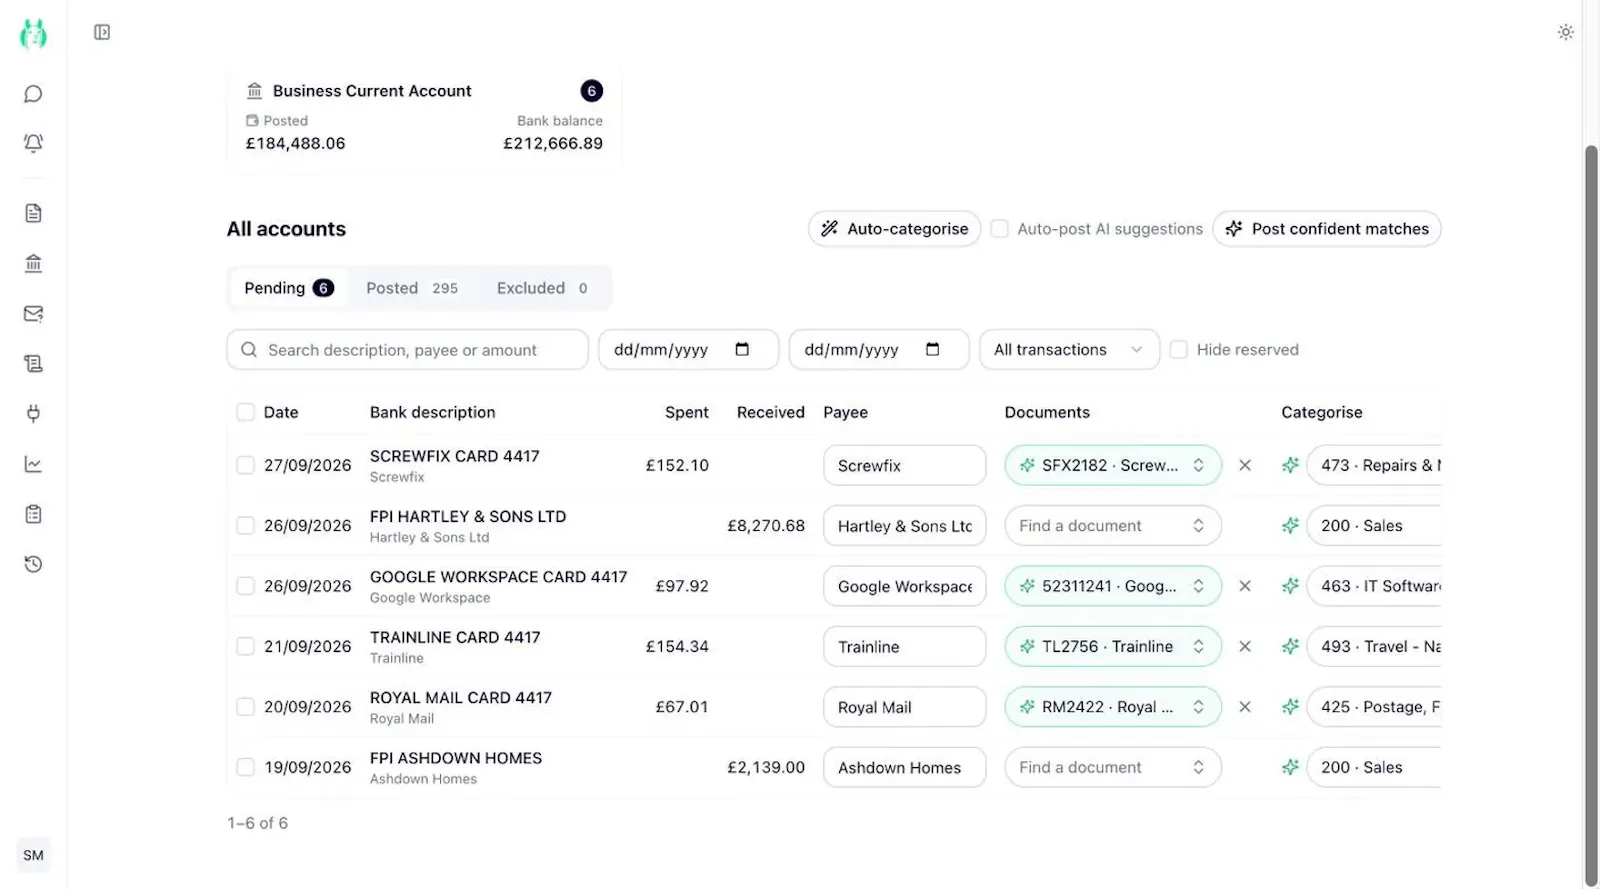Expand the All transactions filter dropdown
Image resolution: width=1600 pixels, height=889 pixels.
tap(1069, 350)
